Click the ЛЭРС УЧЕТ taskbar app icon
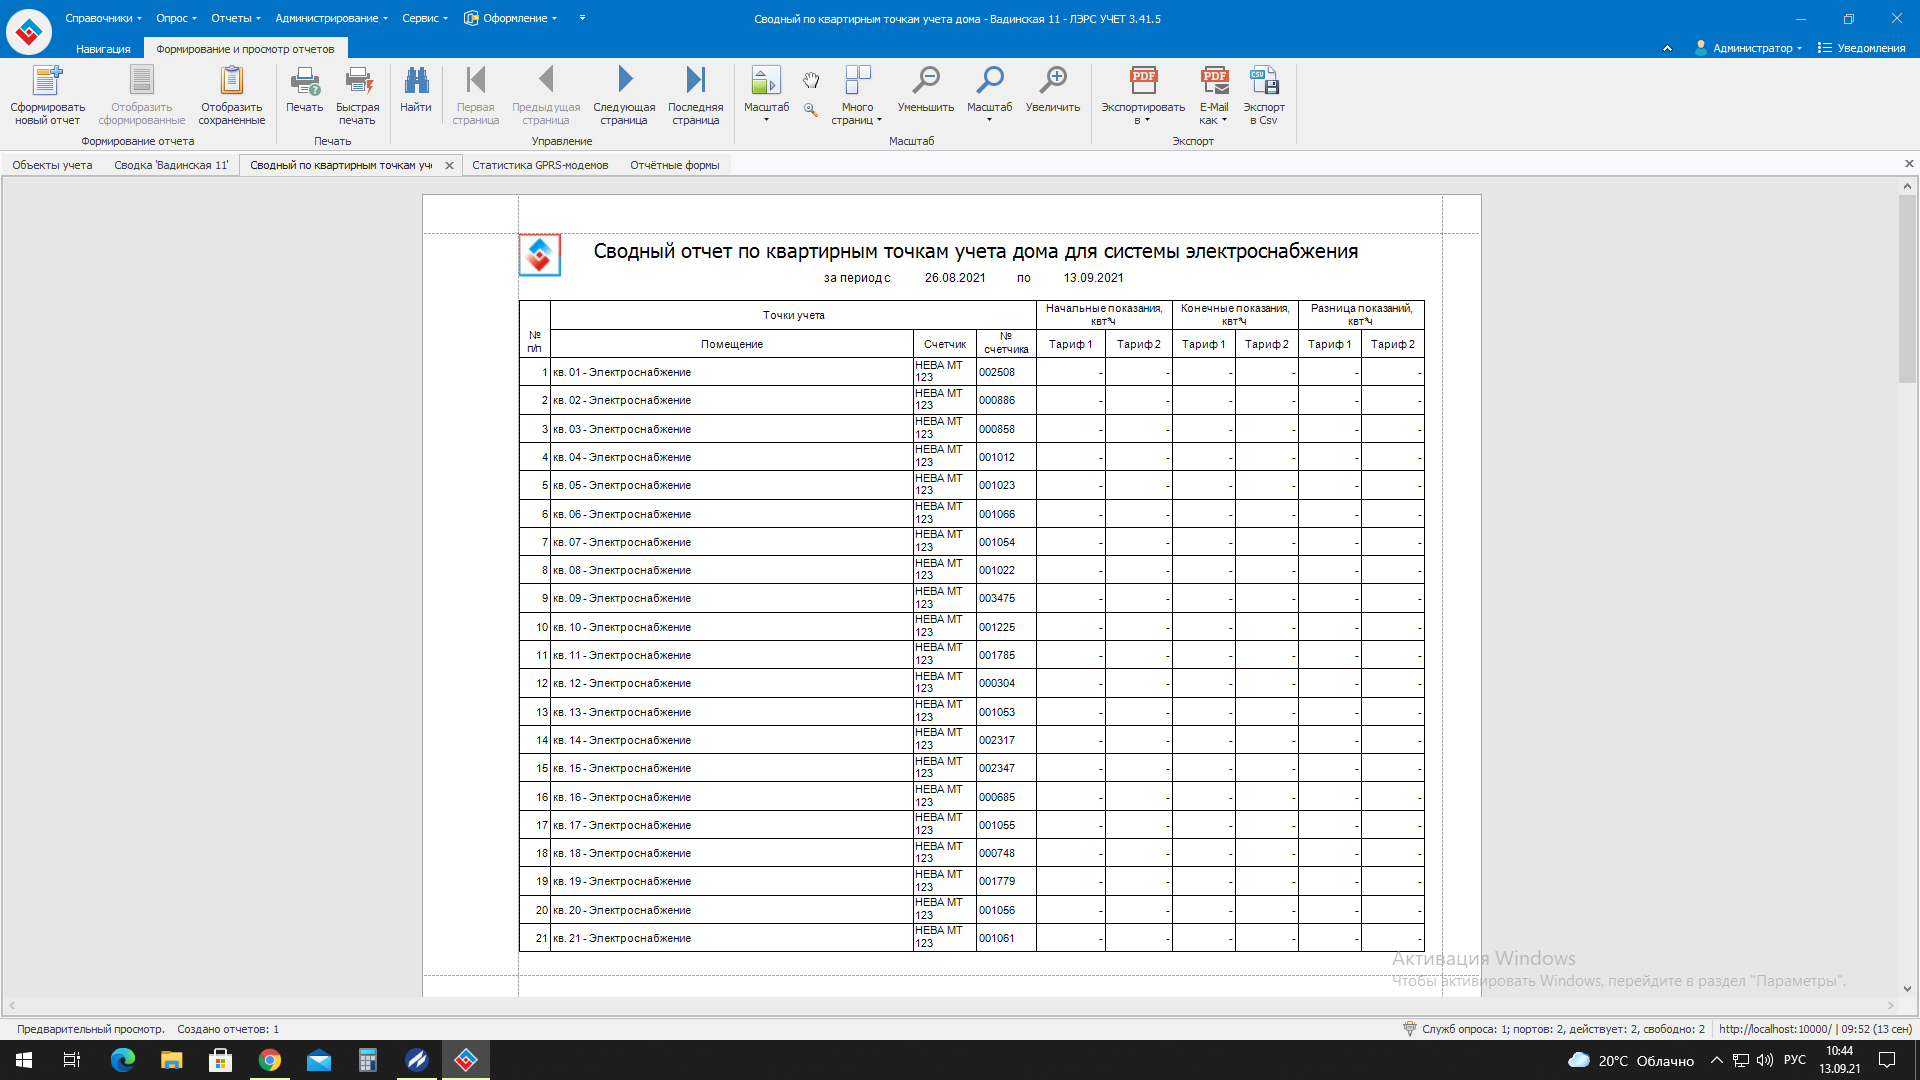This screenshot has height=1080, width=1920. pos(465,1060)
